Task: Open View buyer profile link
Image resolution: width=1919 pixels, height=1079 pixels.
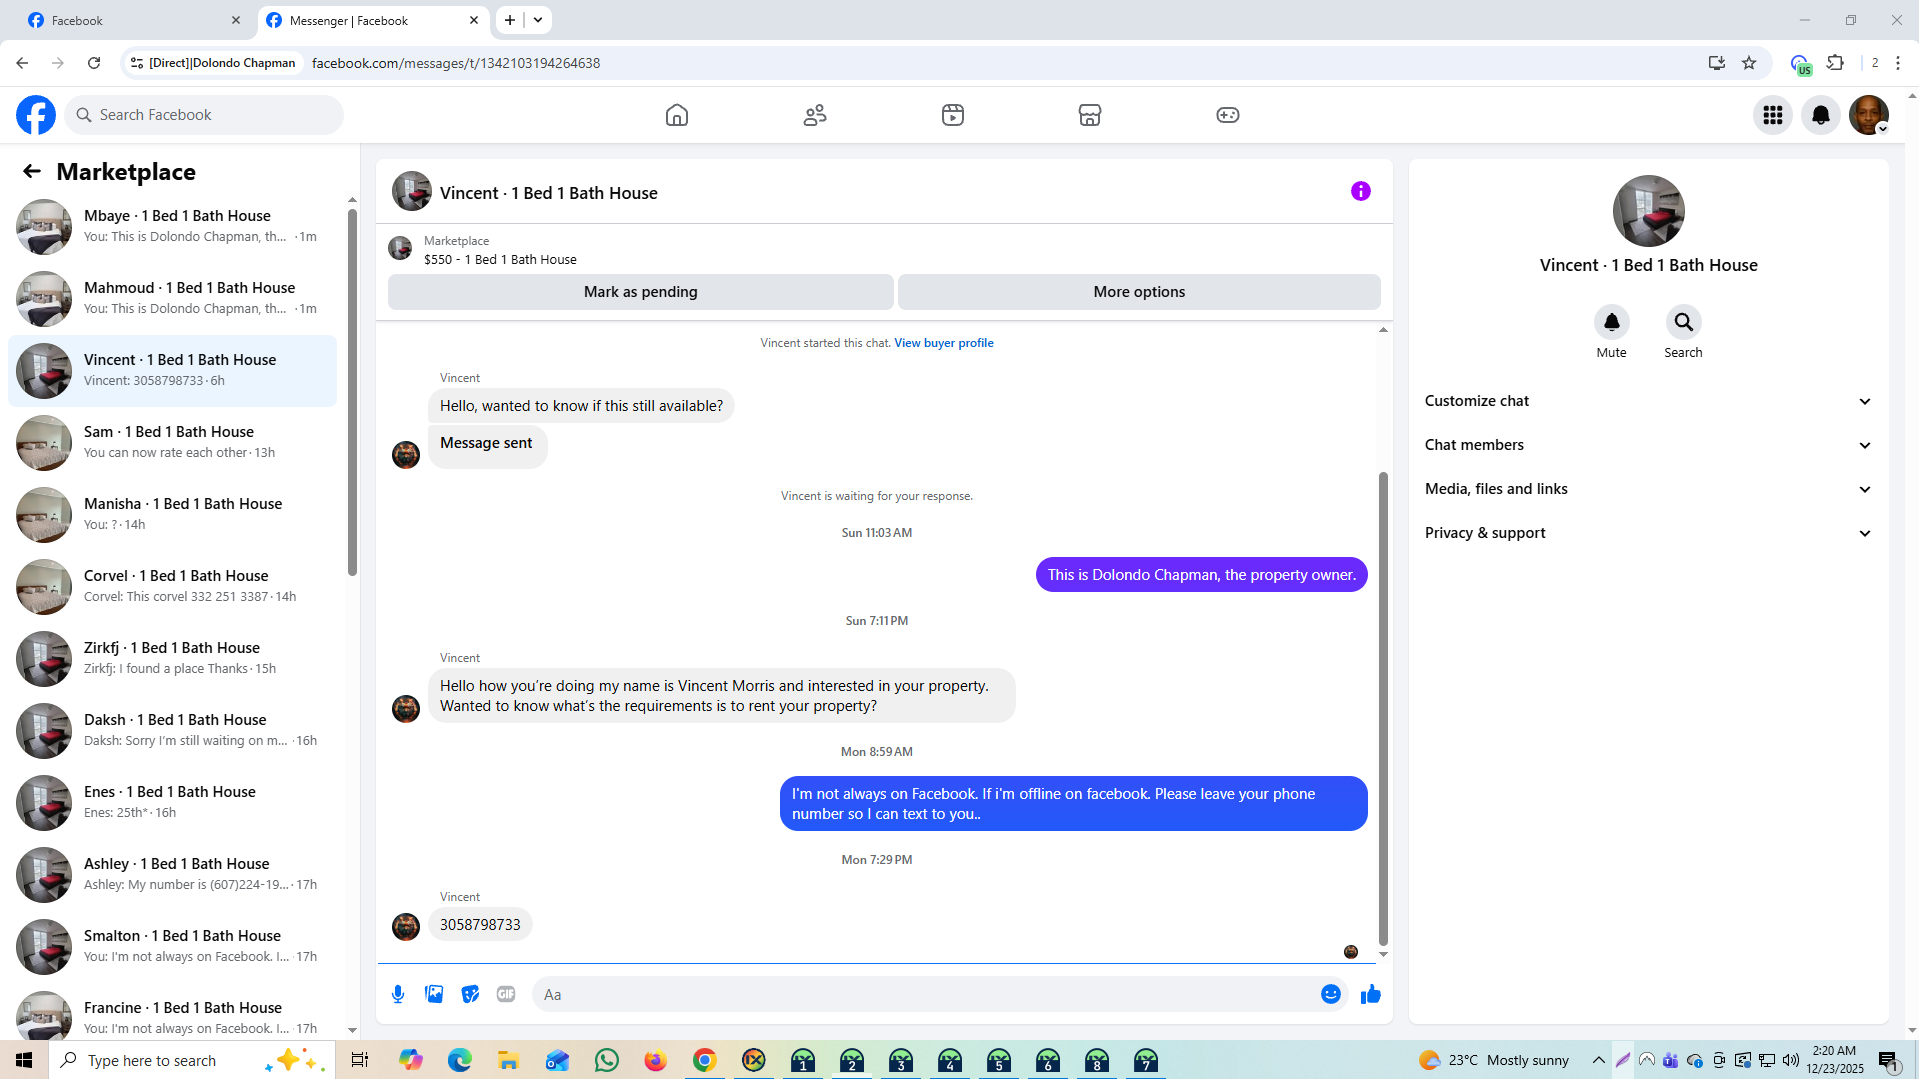Action: tap(943, 343)
